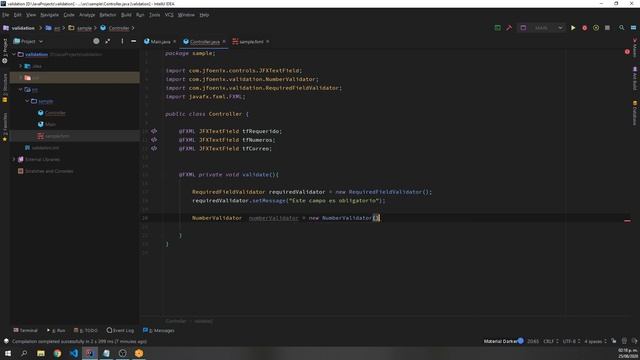
Task: Click the sample breadcrumb in navigation bar
Action: 84,28
